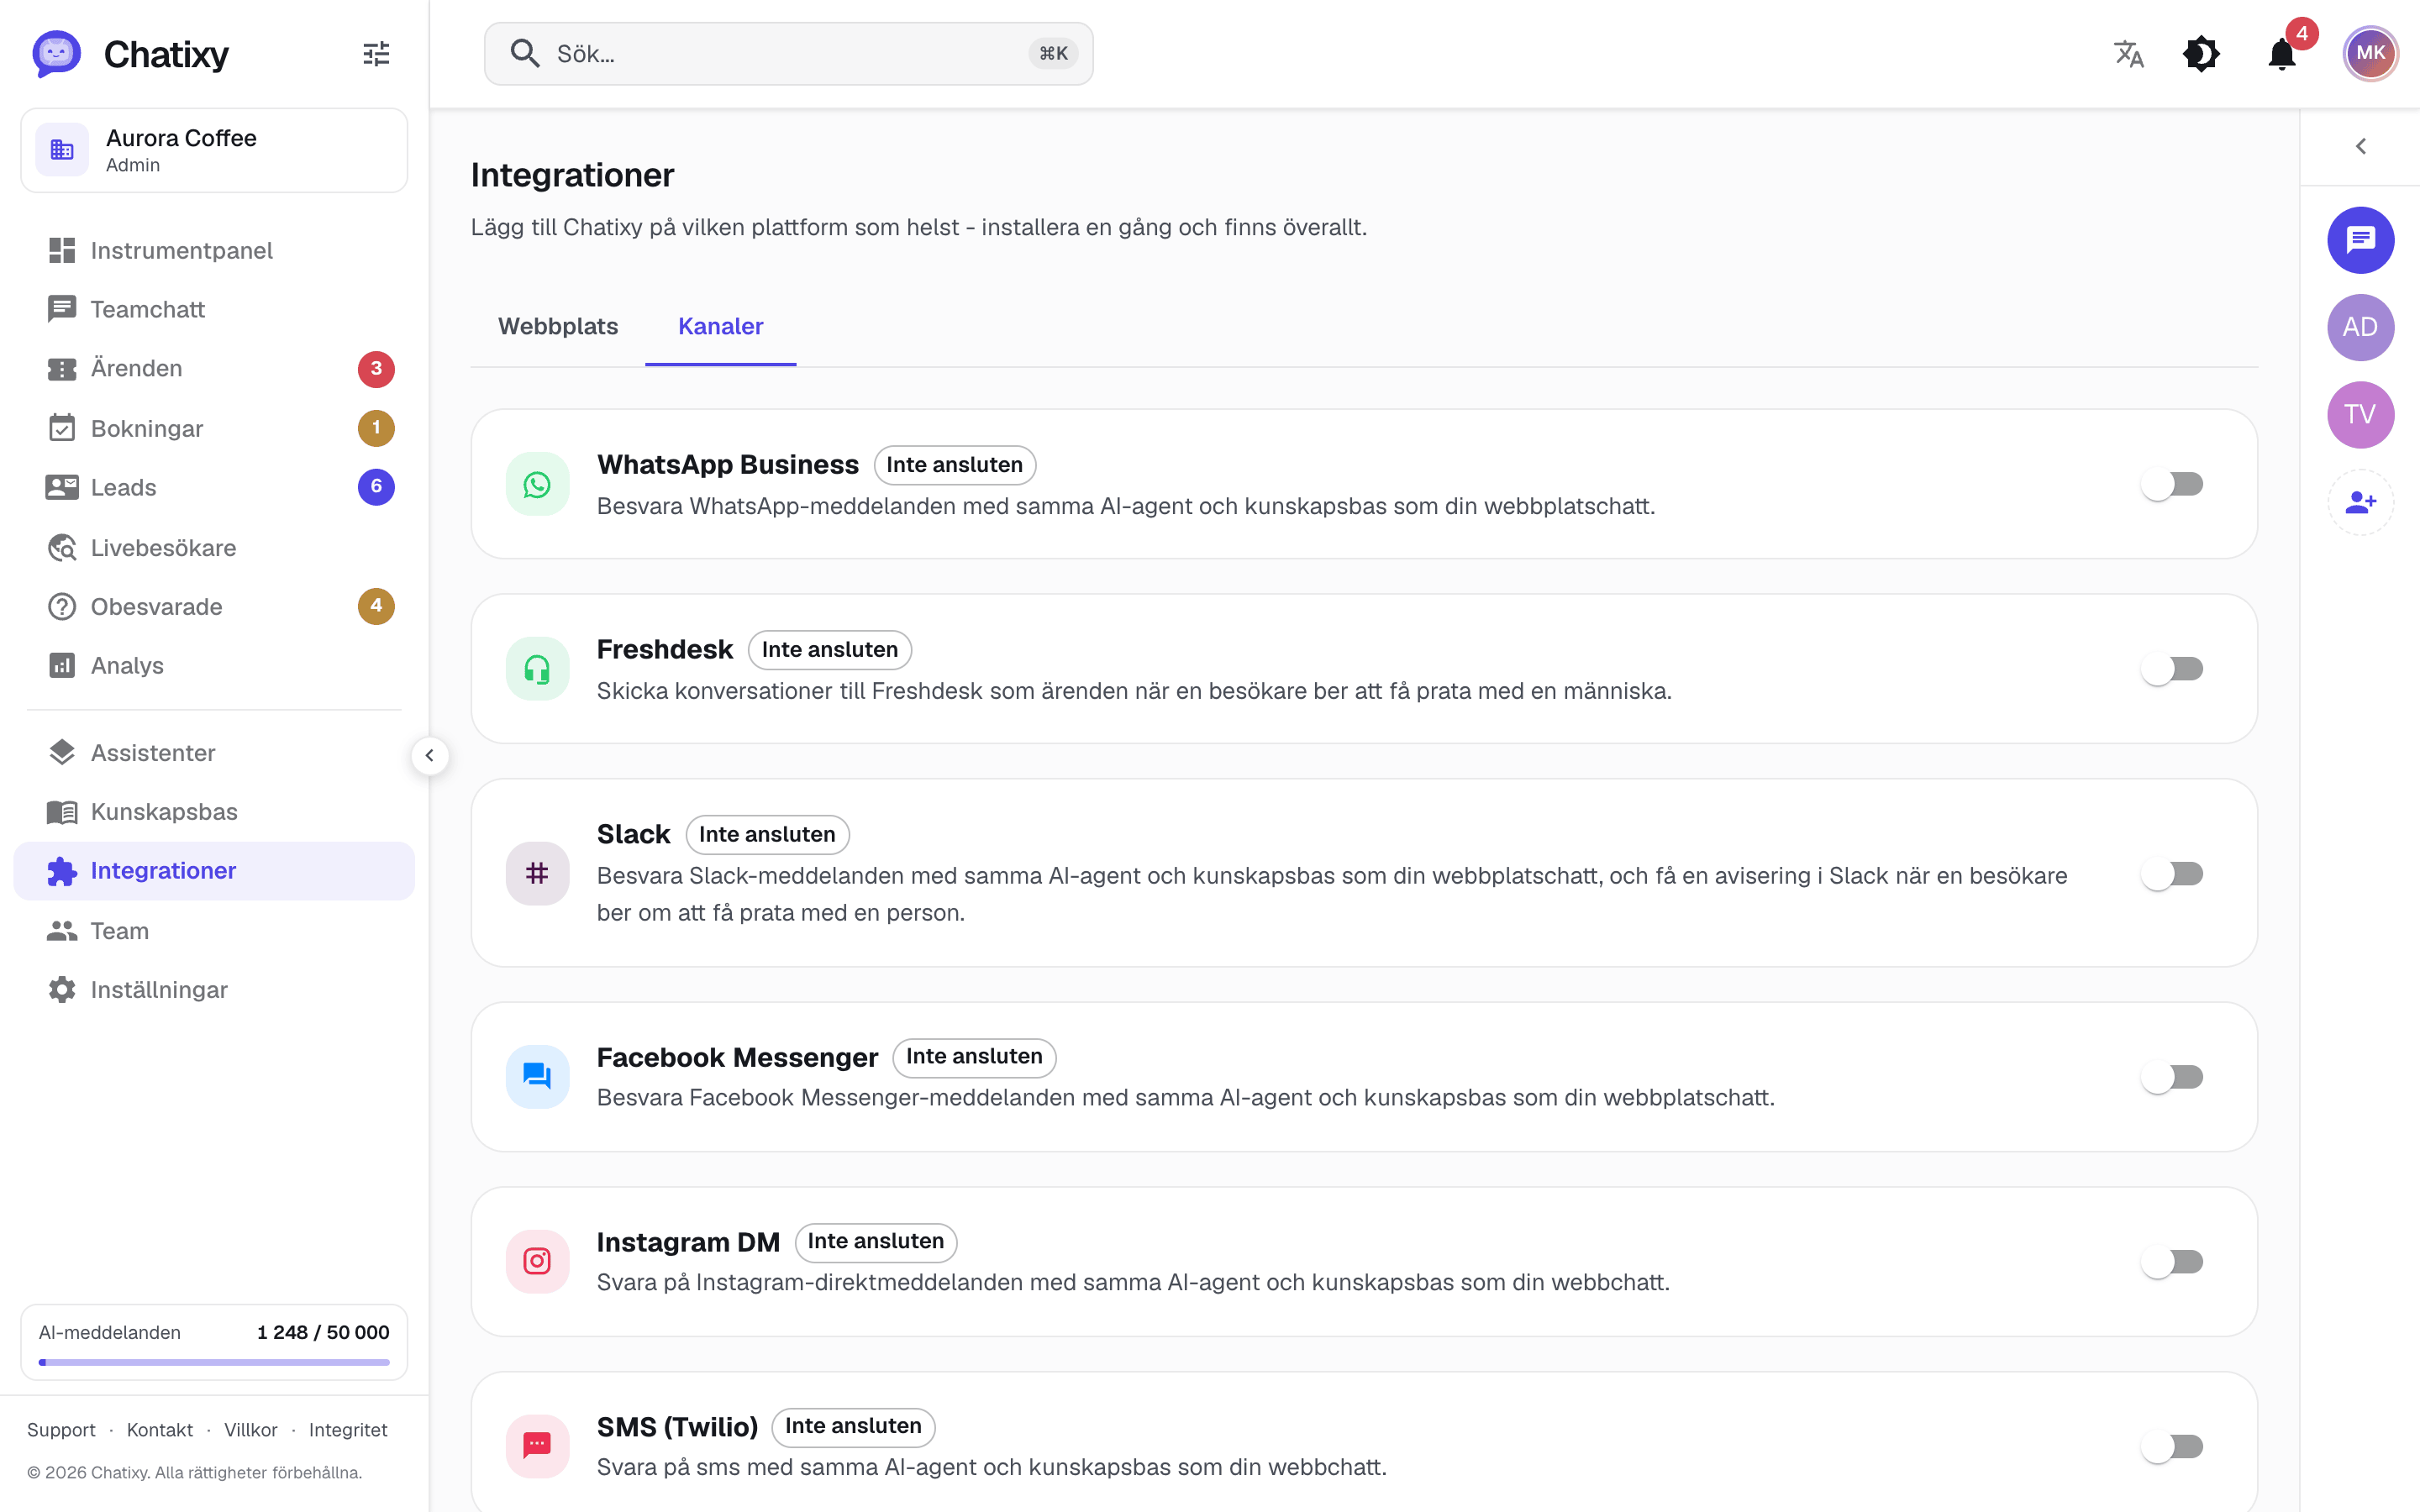
Task: Open the Team page
Action: click(x=214, y=930)
